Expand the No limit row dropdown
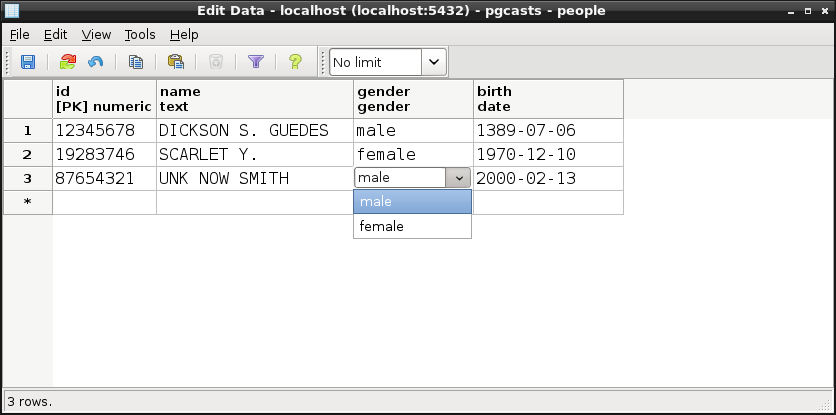Viewport: 836px width, 415px height. click(434, 62)
